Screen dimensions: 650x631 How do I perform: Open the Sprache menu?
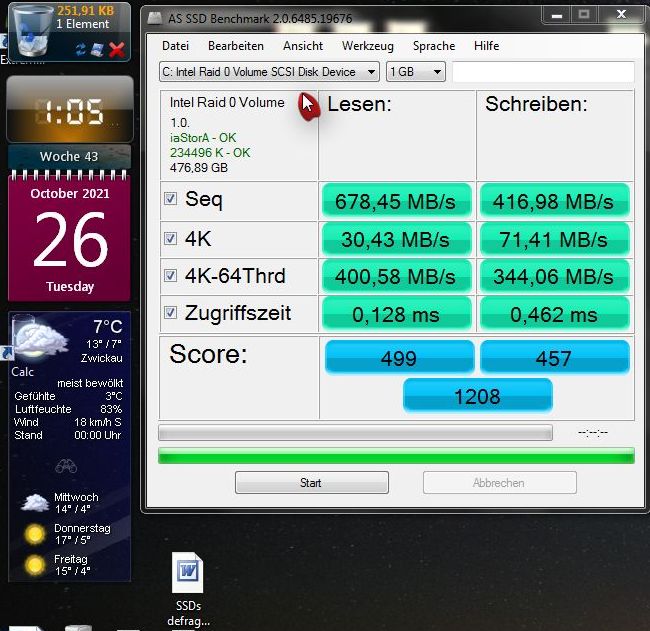point(433,46)
